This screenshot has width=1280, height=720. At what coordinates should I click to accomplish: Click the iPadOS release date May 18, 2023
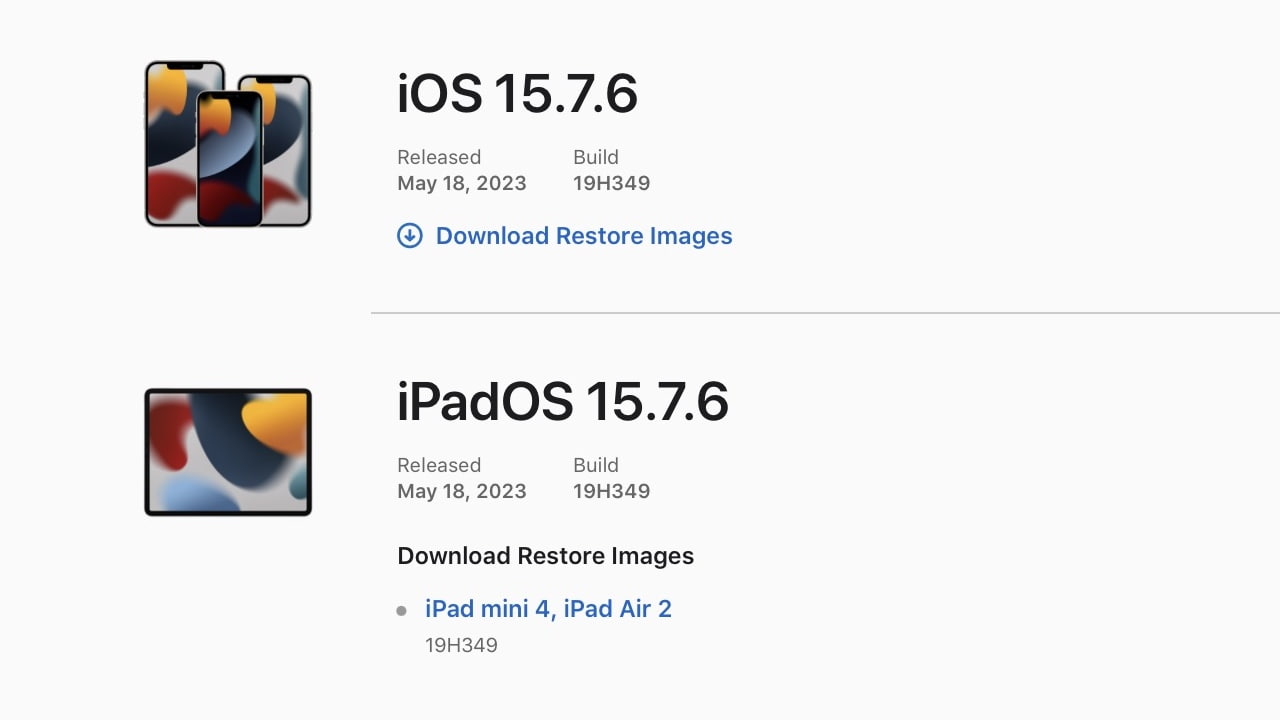point(461,491)
